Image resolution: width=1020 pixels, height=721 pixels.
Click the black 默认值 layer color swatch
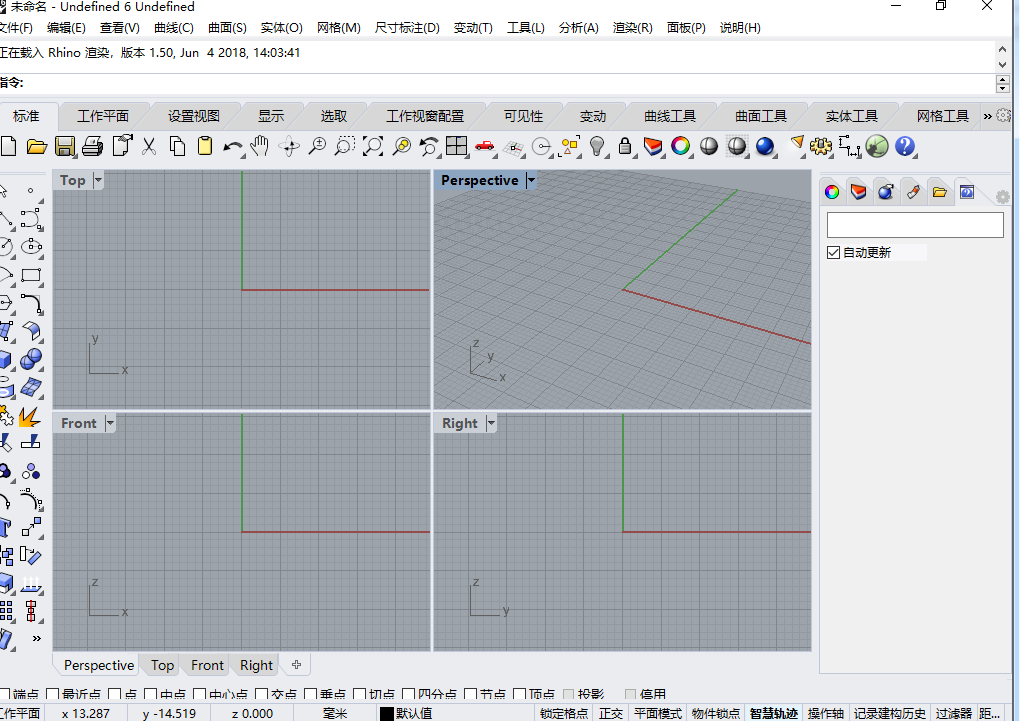tap(386, 713)
